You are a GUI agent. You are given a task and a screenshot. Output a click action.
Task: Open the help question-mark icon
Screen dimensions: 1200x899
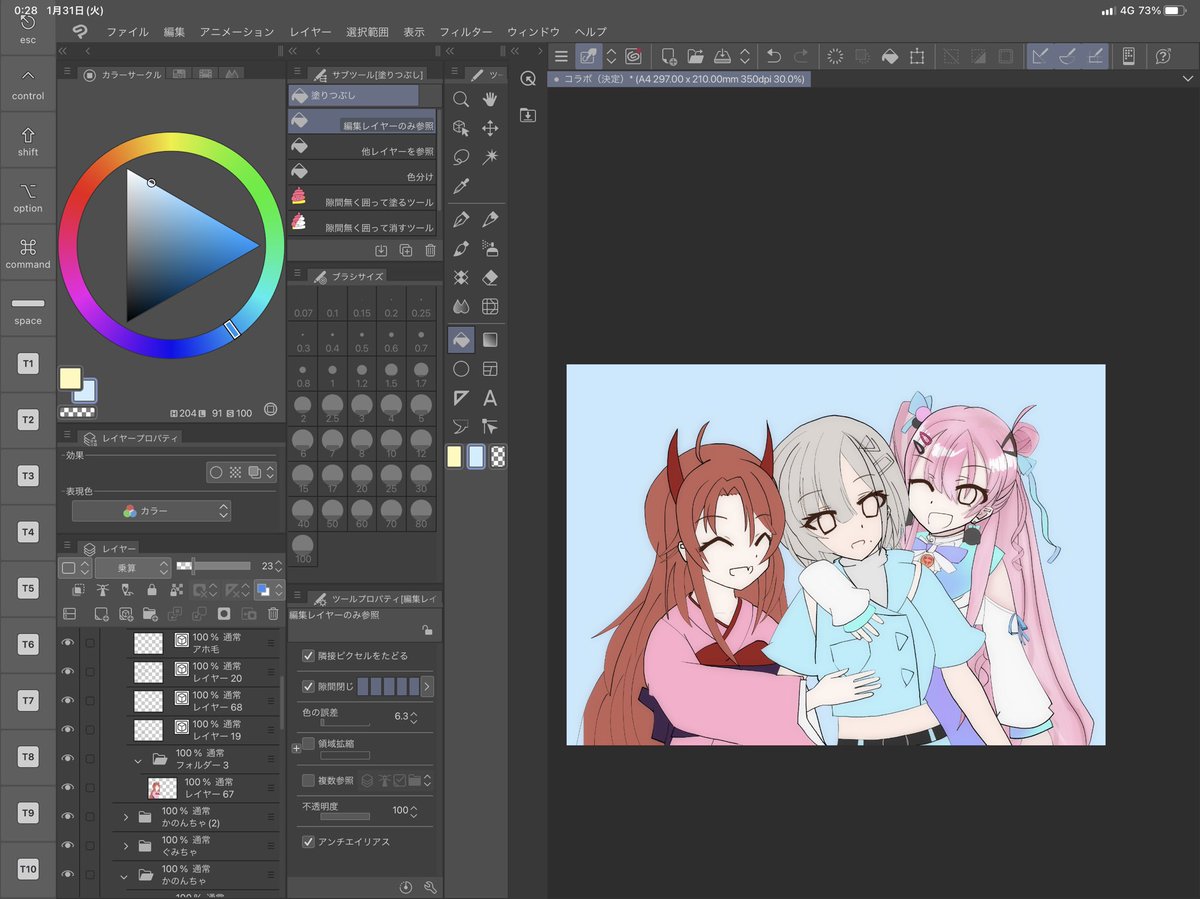click(1163, 57)
